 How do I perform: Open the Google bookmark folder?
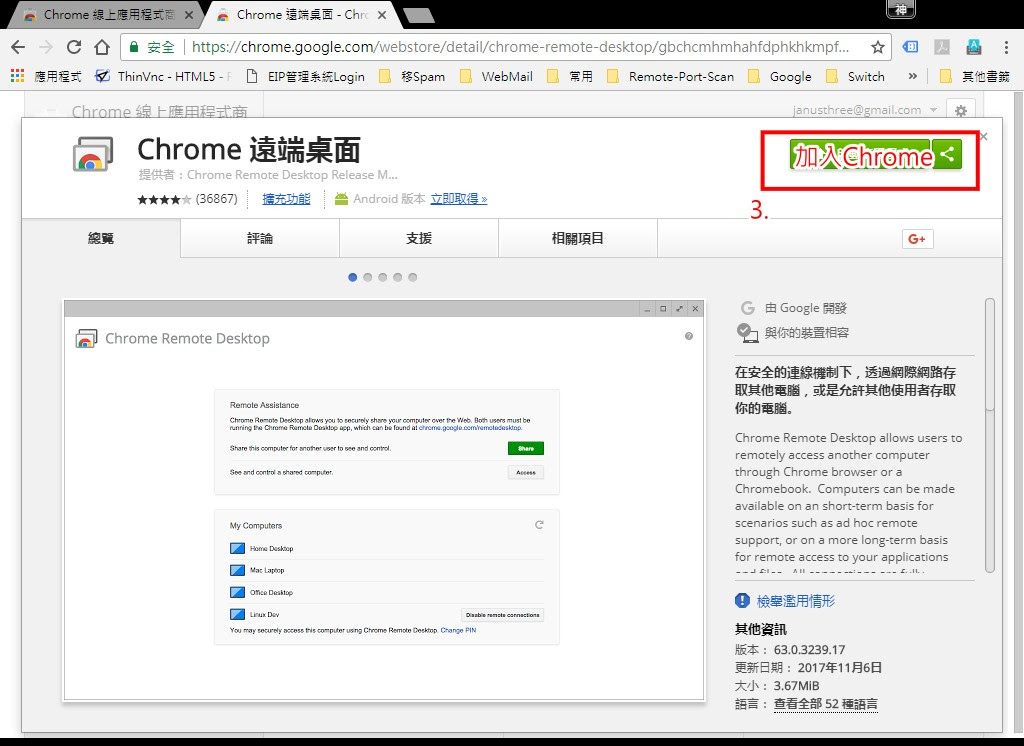[x=780, y=76]
